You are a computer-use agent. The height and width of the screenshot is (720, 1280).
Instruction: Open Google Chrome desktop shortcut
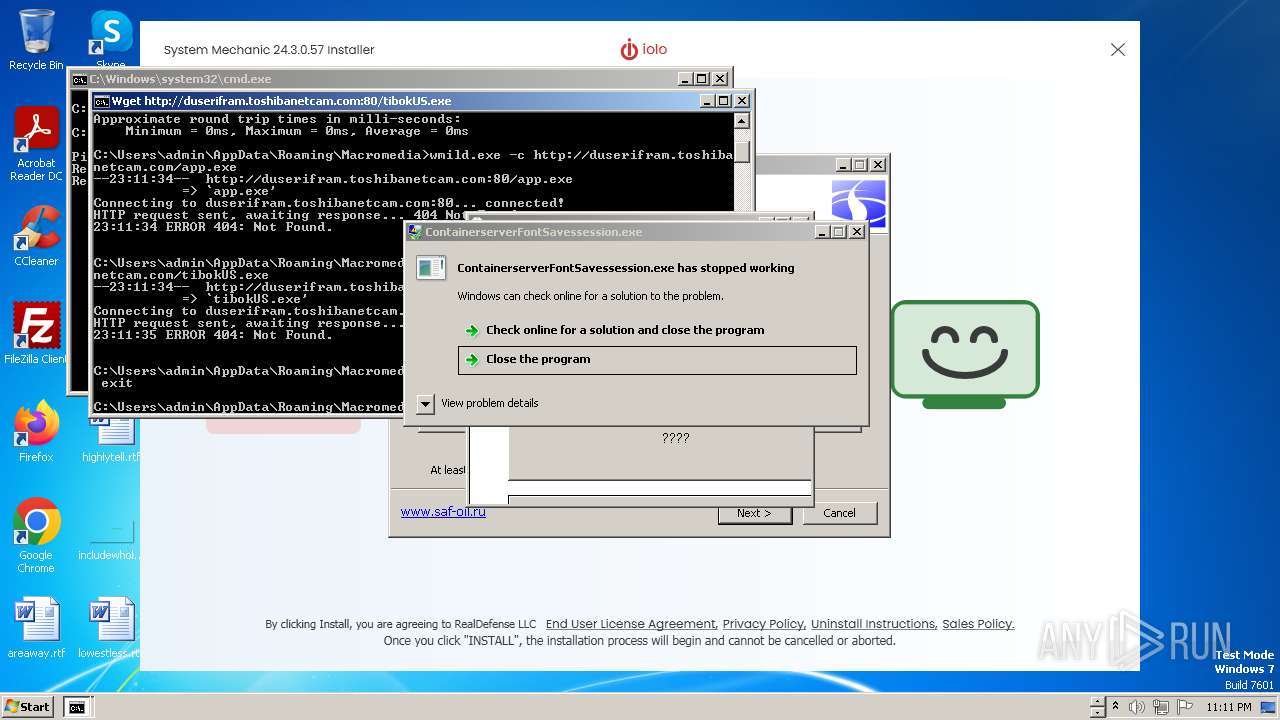(x=36, y=535)
